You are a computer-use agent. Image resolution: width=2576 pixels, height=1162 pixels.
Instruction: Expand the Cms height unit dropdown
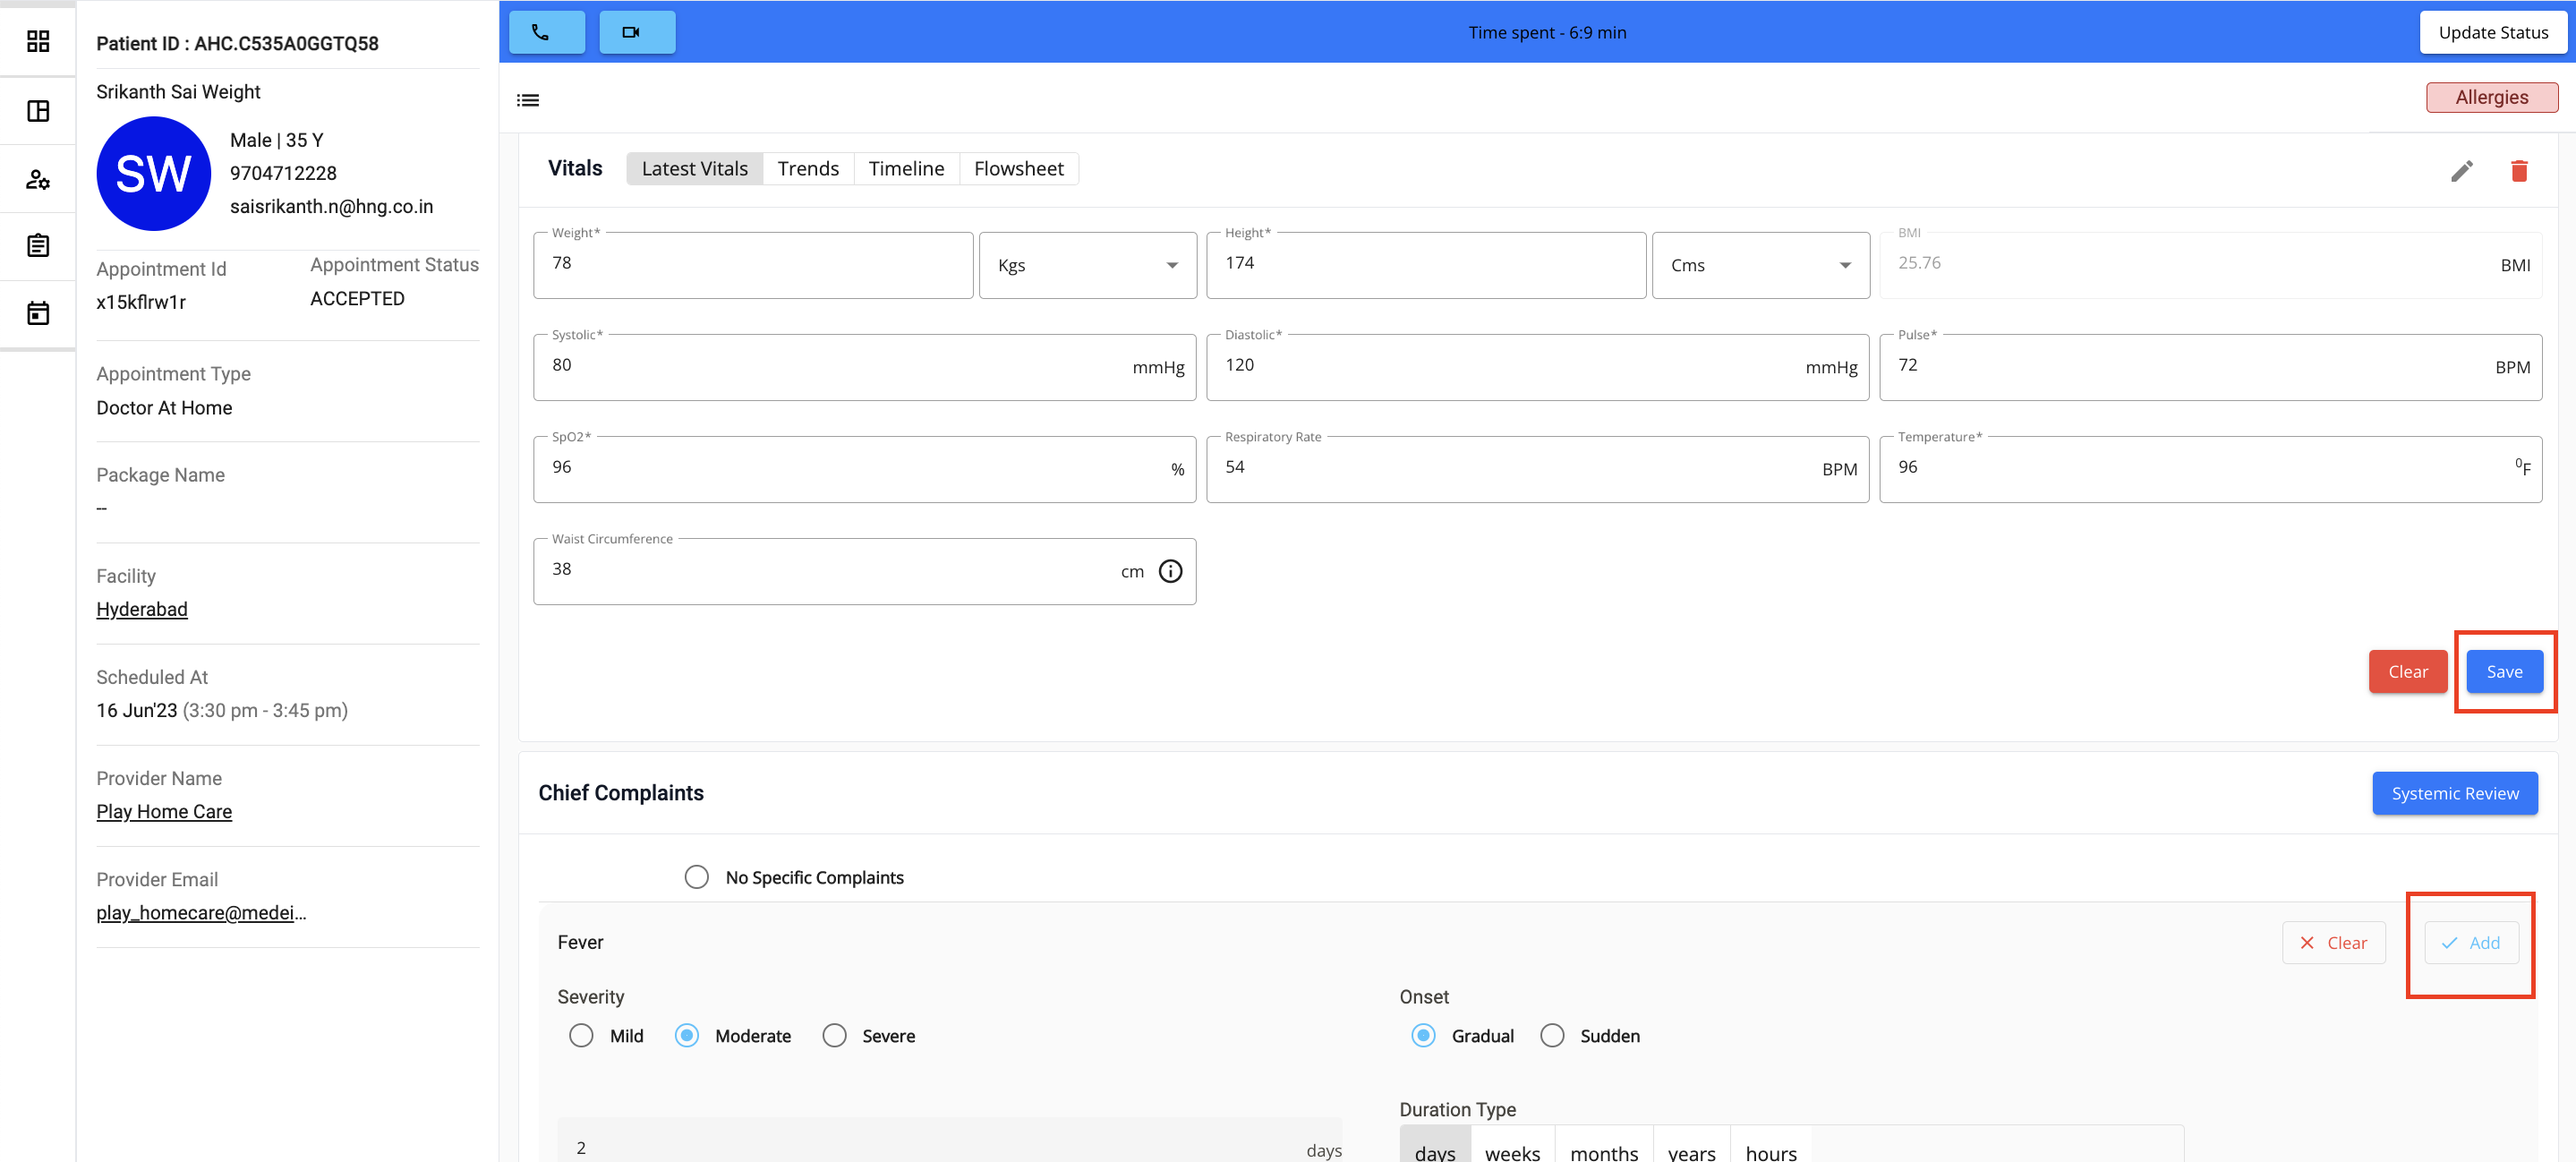(x=1760, y=266)
